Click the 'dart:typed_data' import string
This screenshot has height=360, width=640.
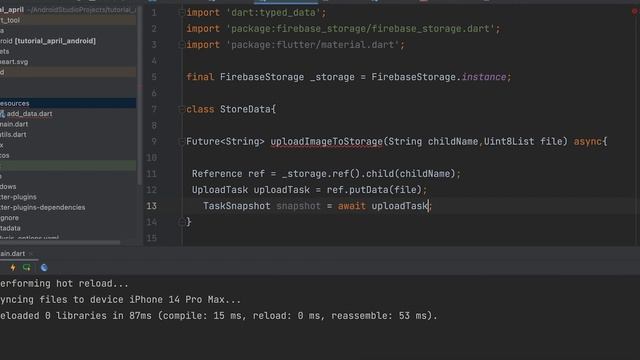pyautogui.click(x=273, y=13)
